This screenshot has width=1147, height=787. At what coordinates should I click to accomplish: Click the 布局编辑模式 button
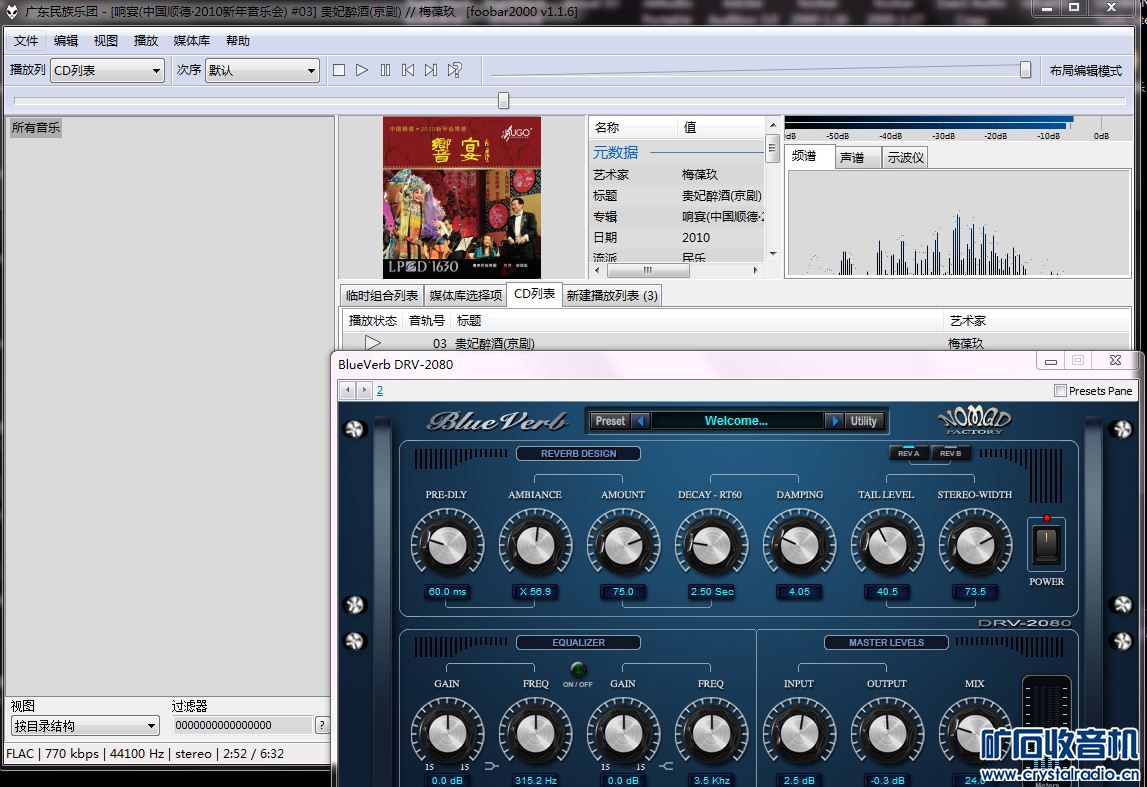point(1086,70)
